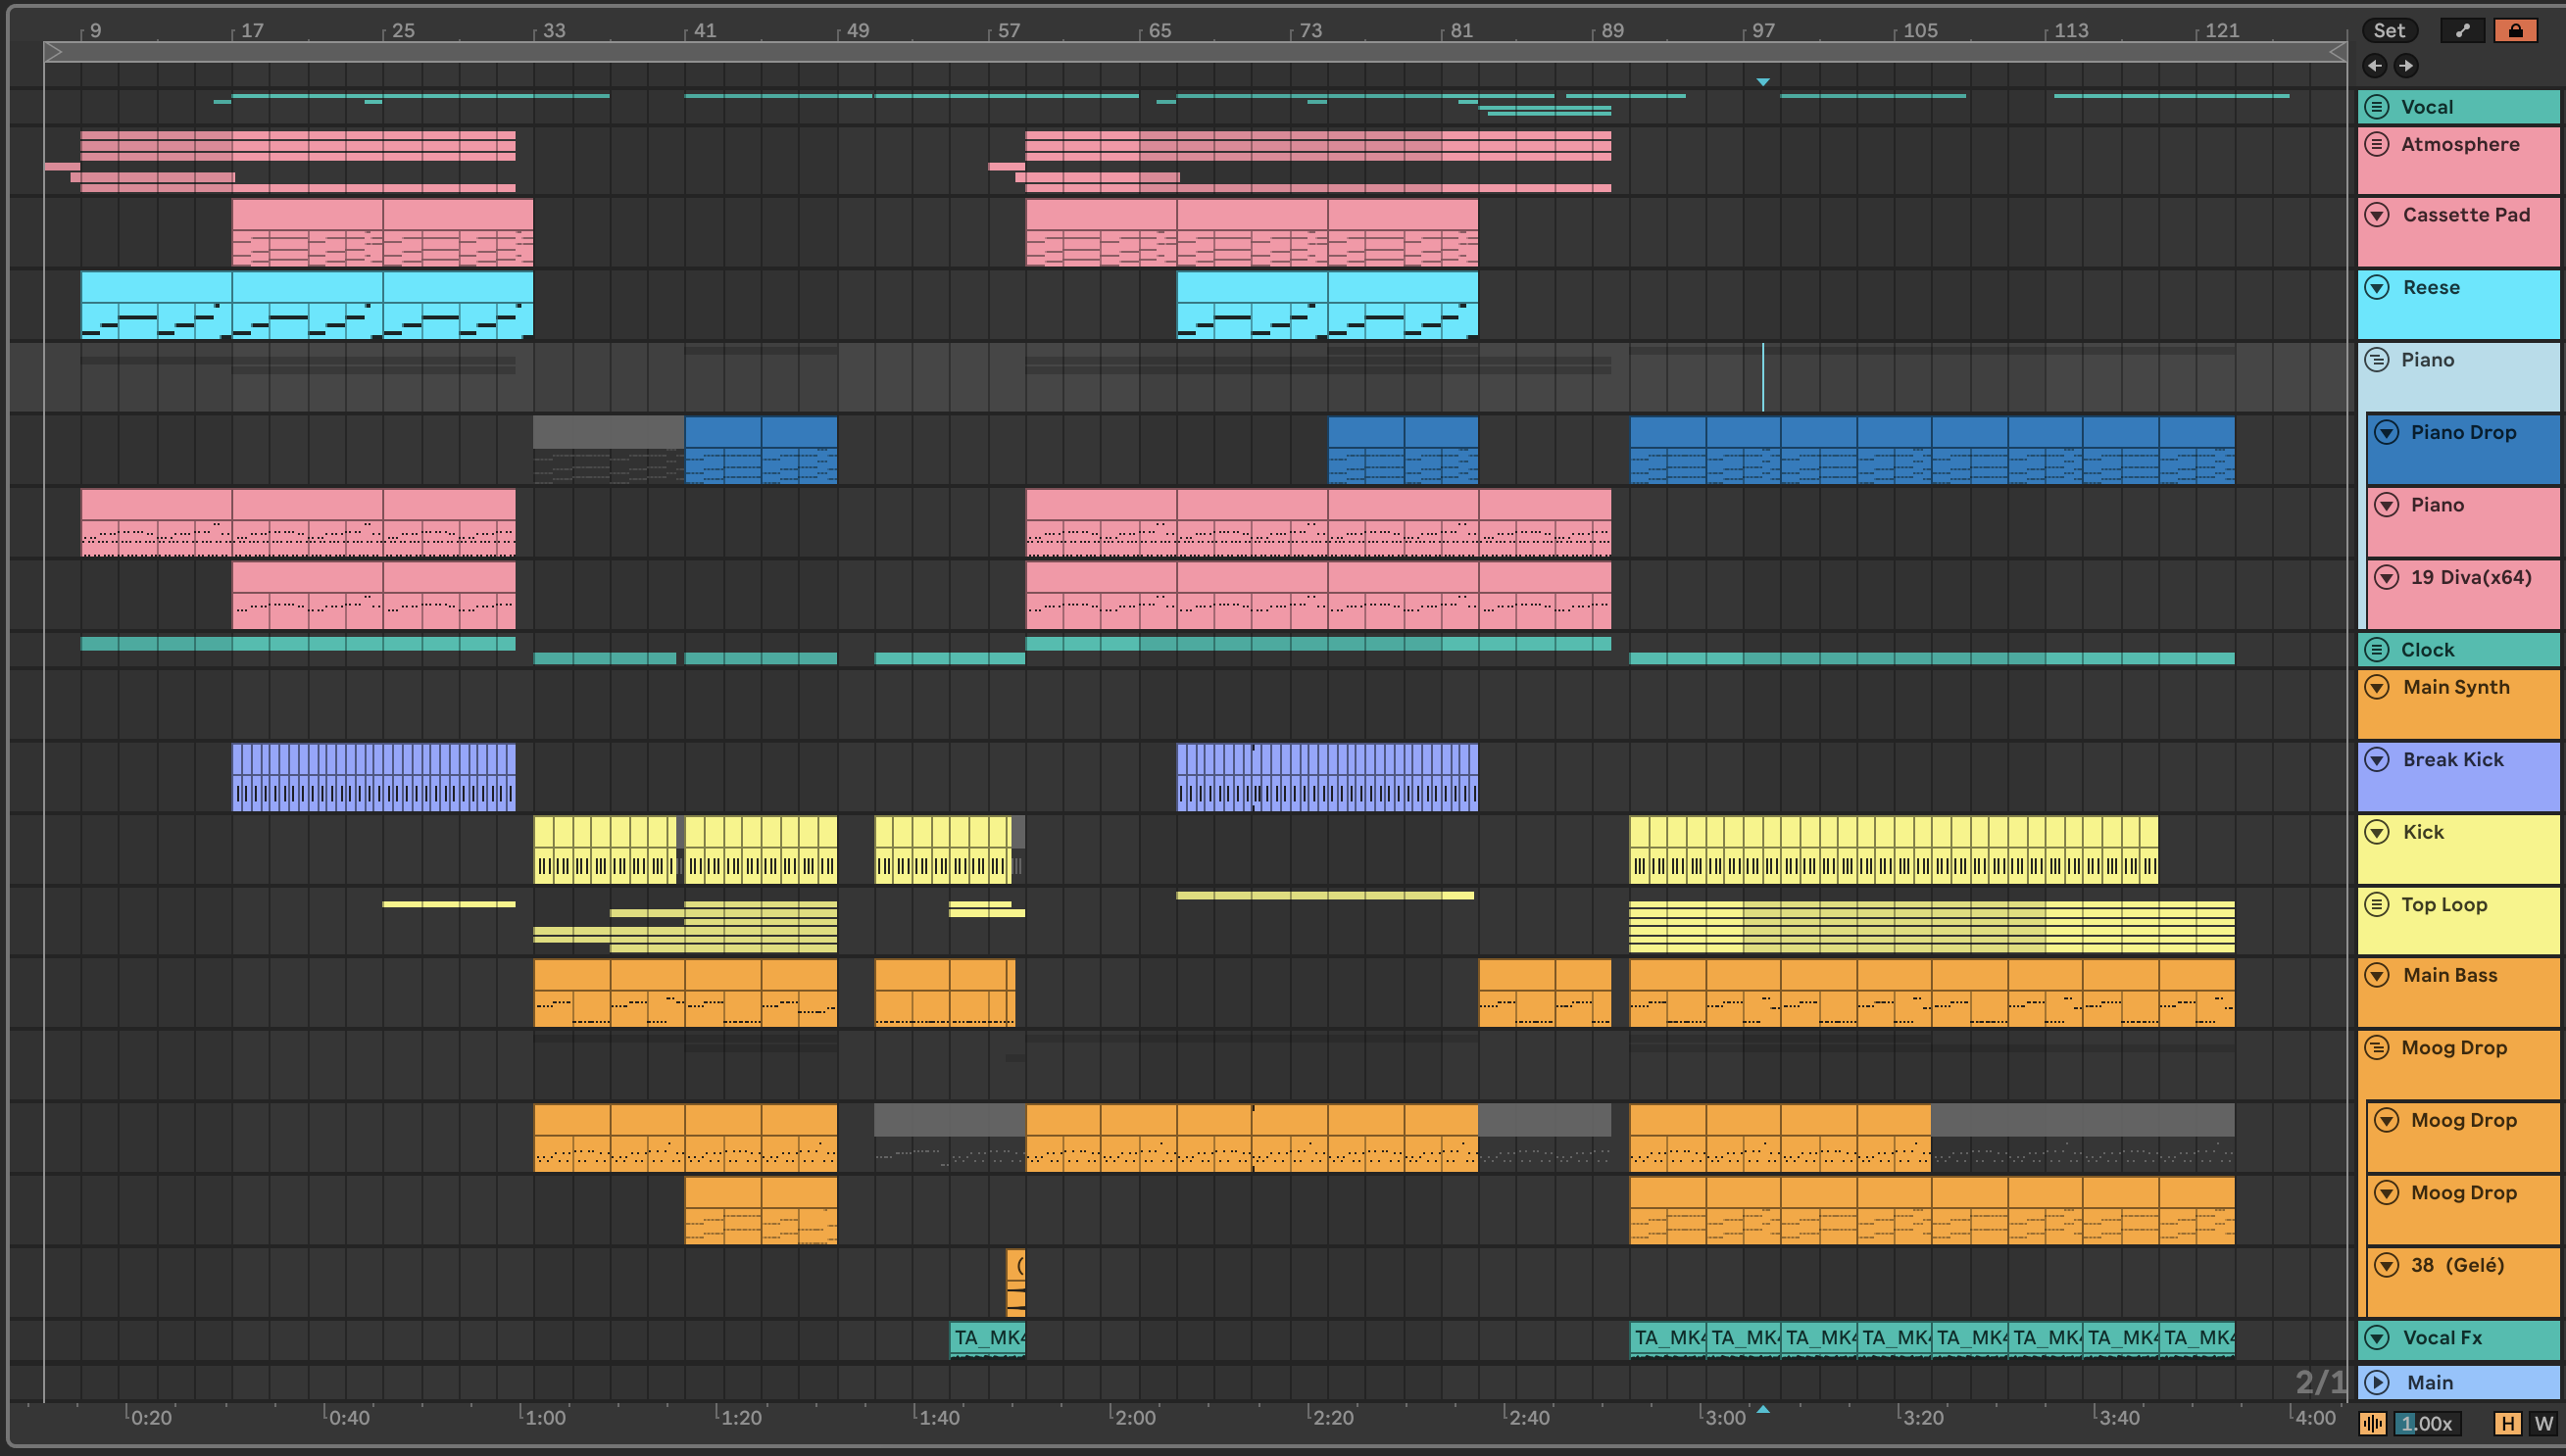Click the Clock group icon

2377,650
